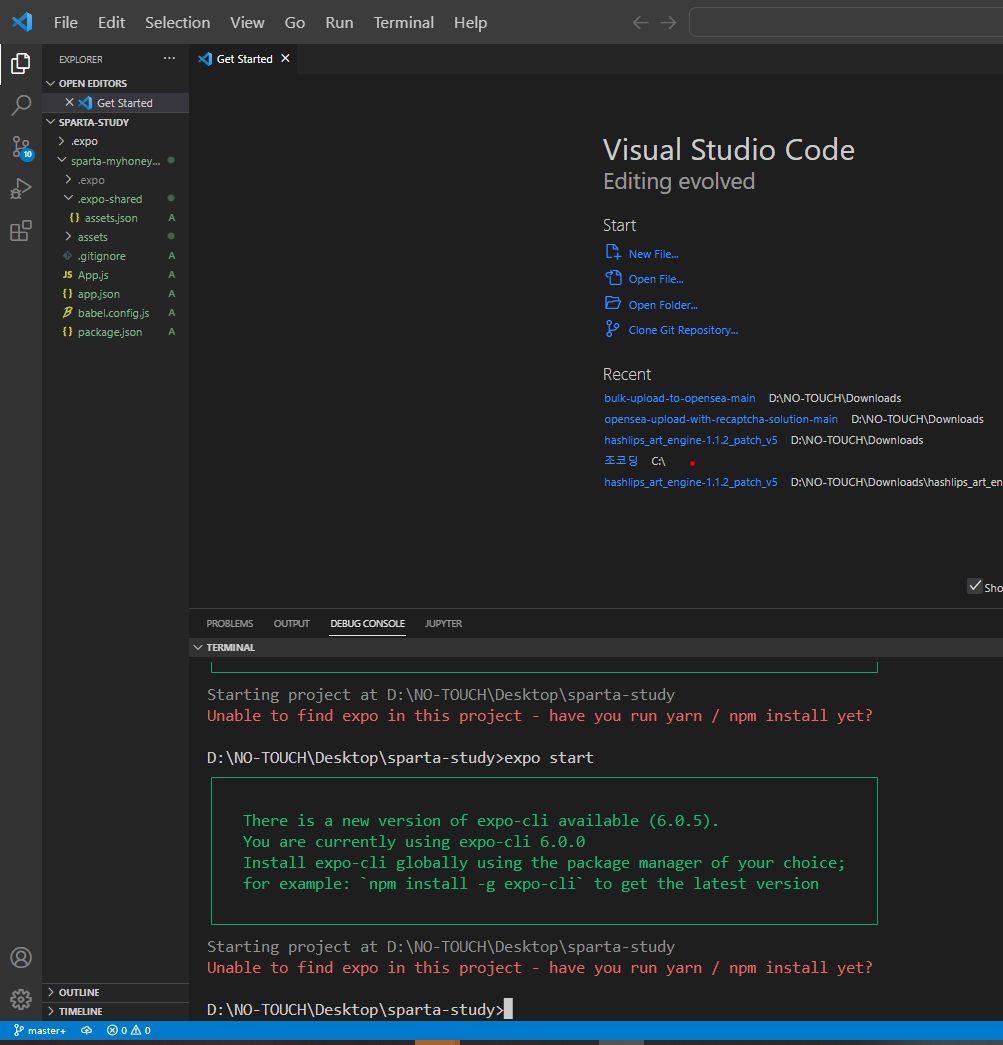This screenshot has height=1045, width=1003.
Task: Select the Debug Console tab
Action: [x=367, y=623]
